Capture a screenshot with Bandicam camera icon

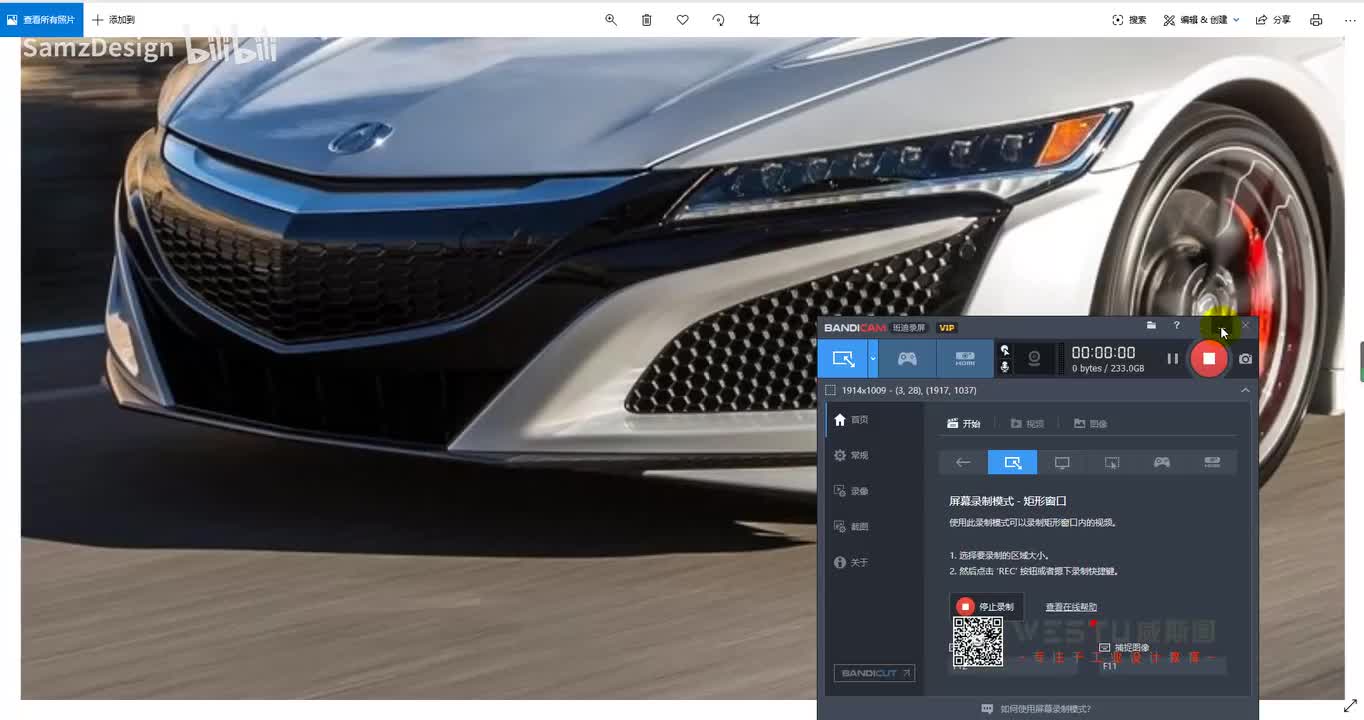(1245, 358)
